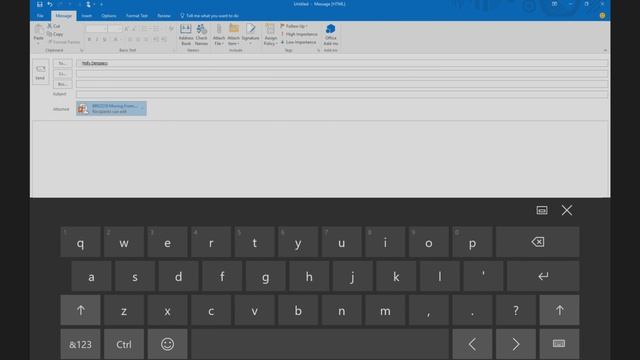Select the Message ribbon tab
This screenshot has height=360, width=640.
click(x=63, y=16)
